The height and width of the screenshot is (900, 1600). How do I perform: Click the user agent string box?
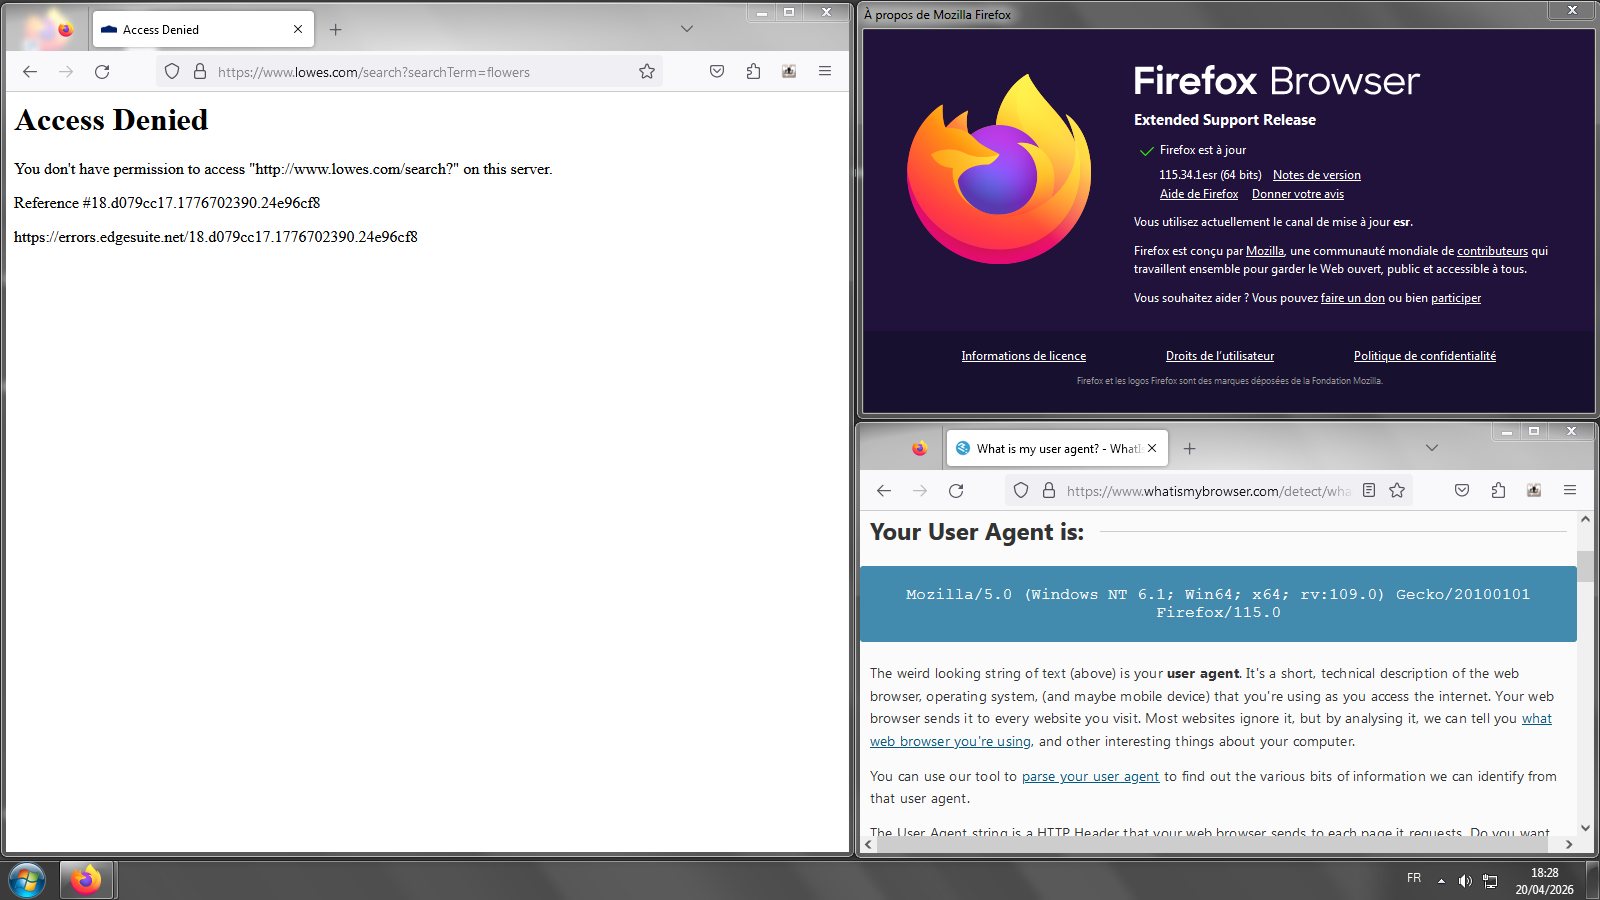coord(1218,604)
